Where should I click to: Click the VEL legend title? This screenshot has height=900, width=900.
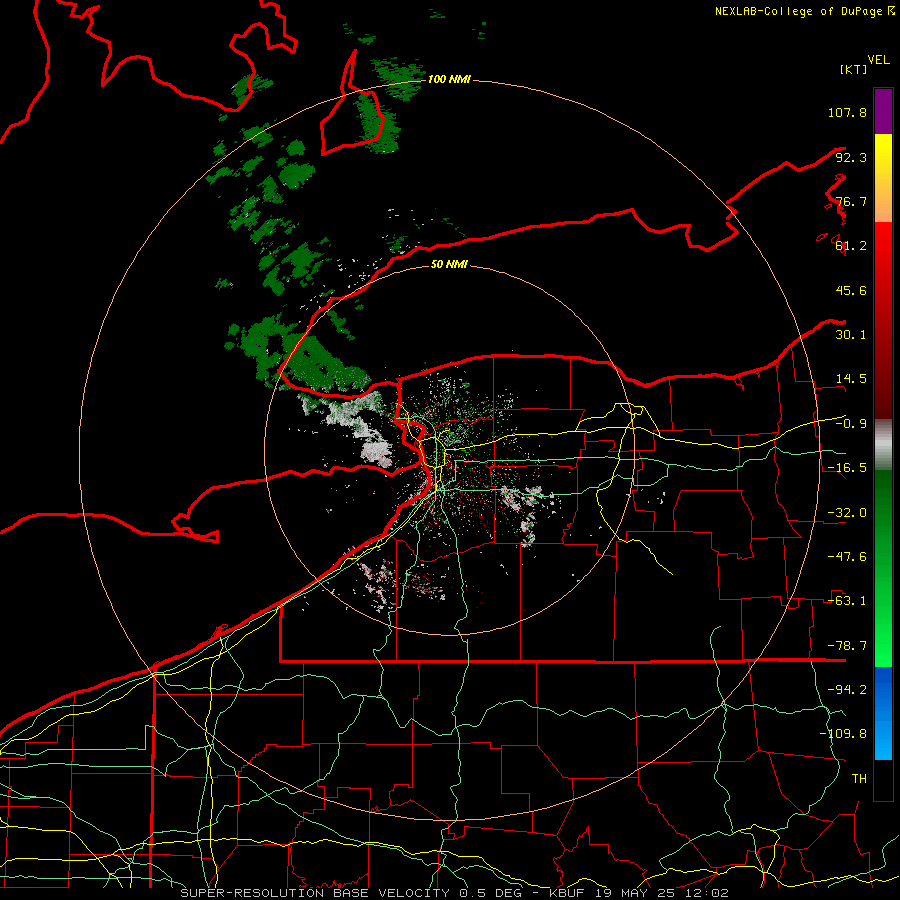click(878, 60)
